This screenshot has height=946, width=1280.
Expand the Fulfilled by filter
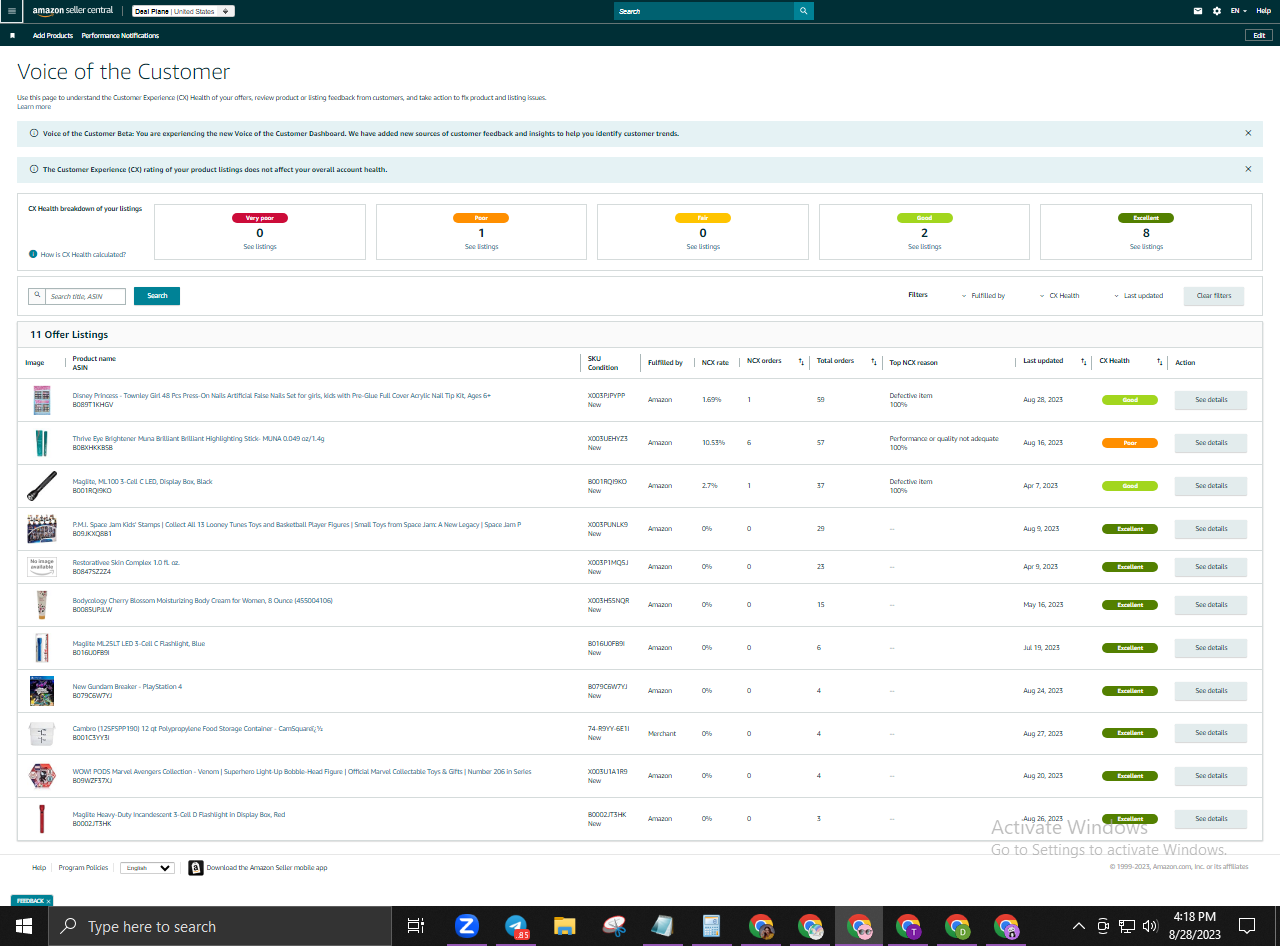click(983, 296)
